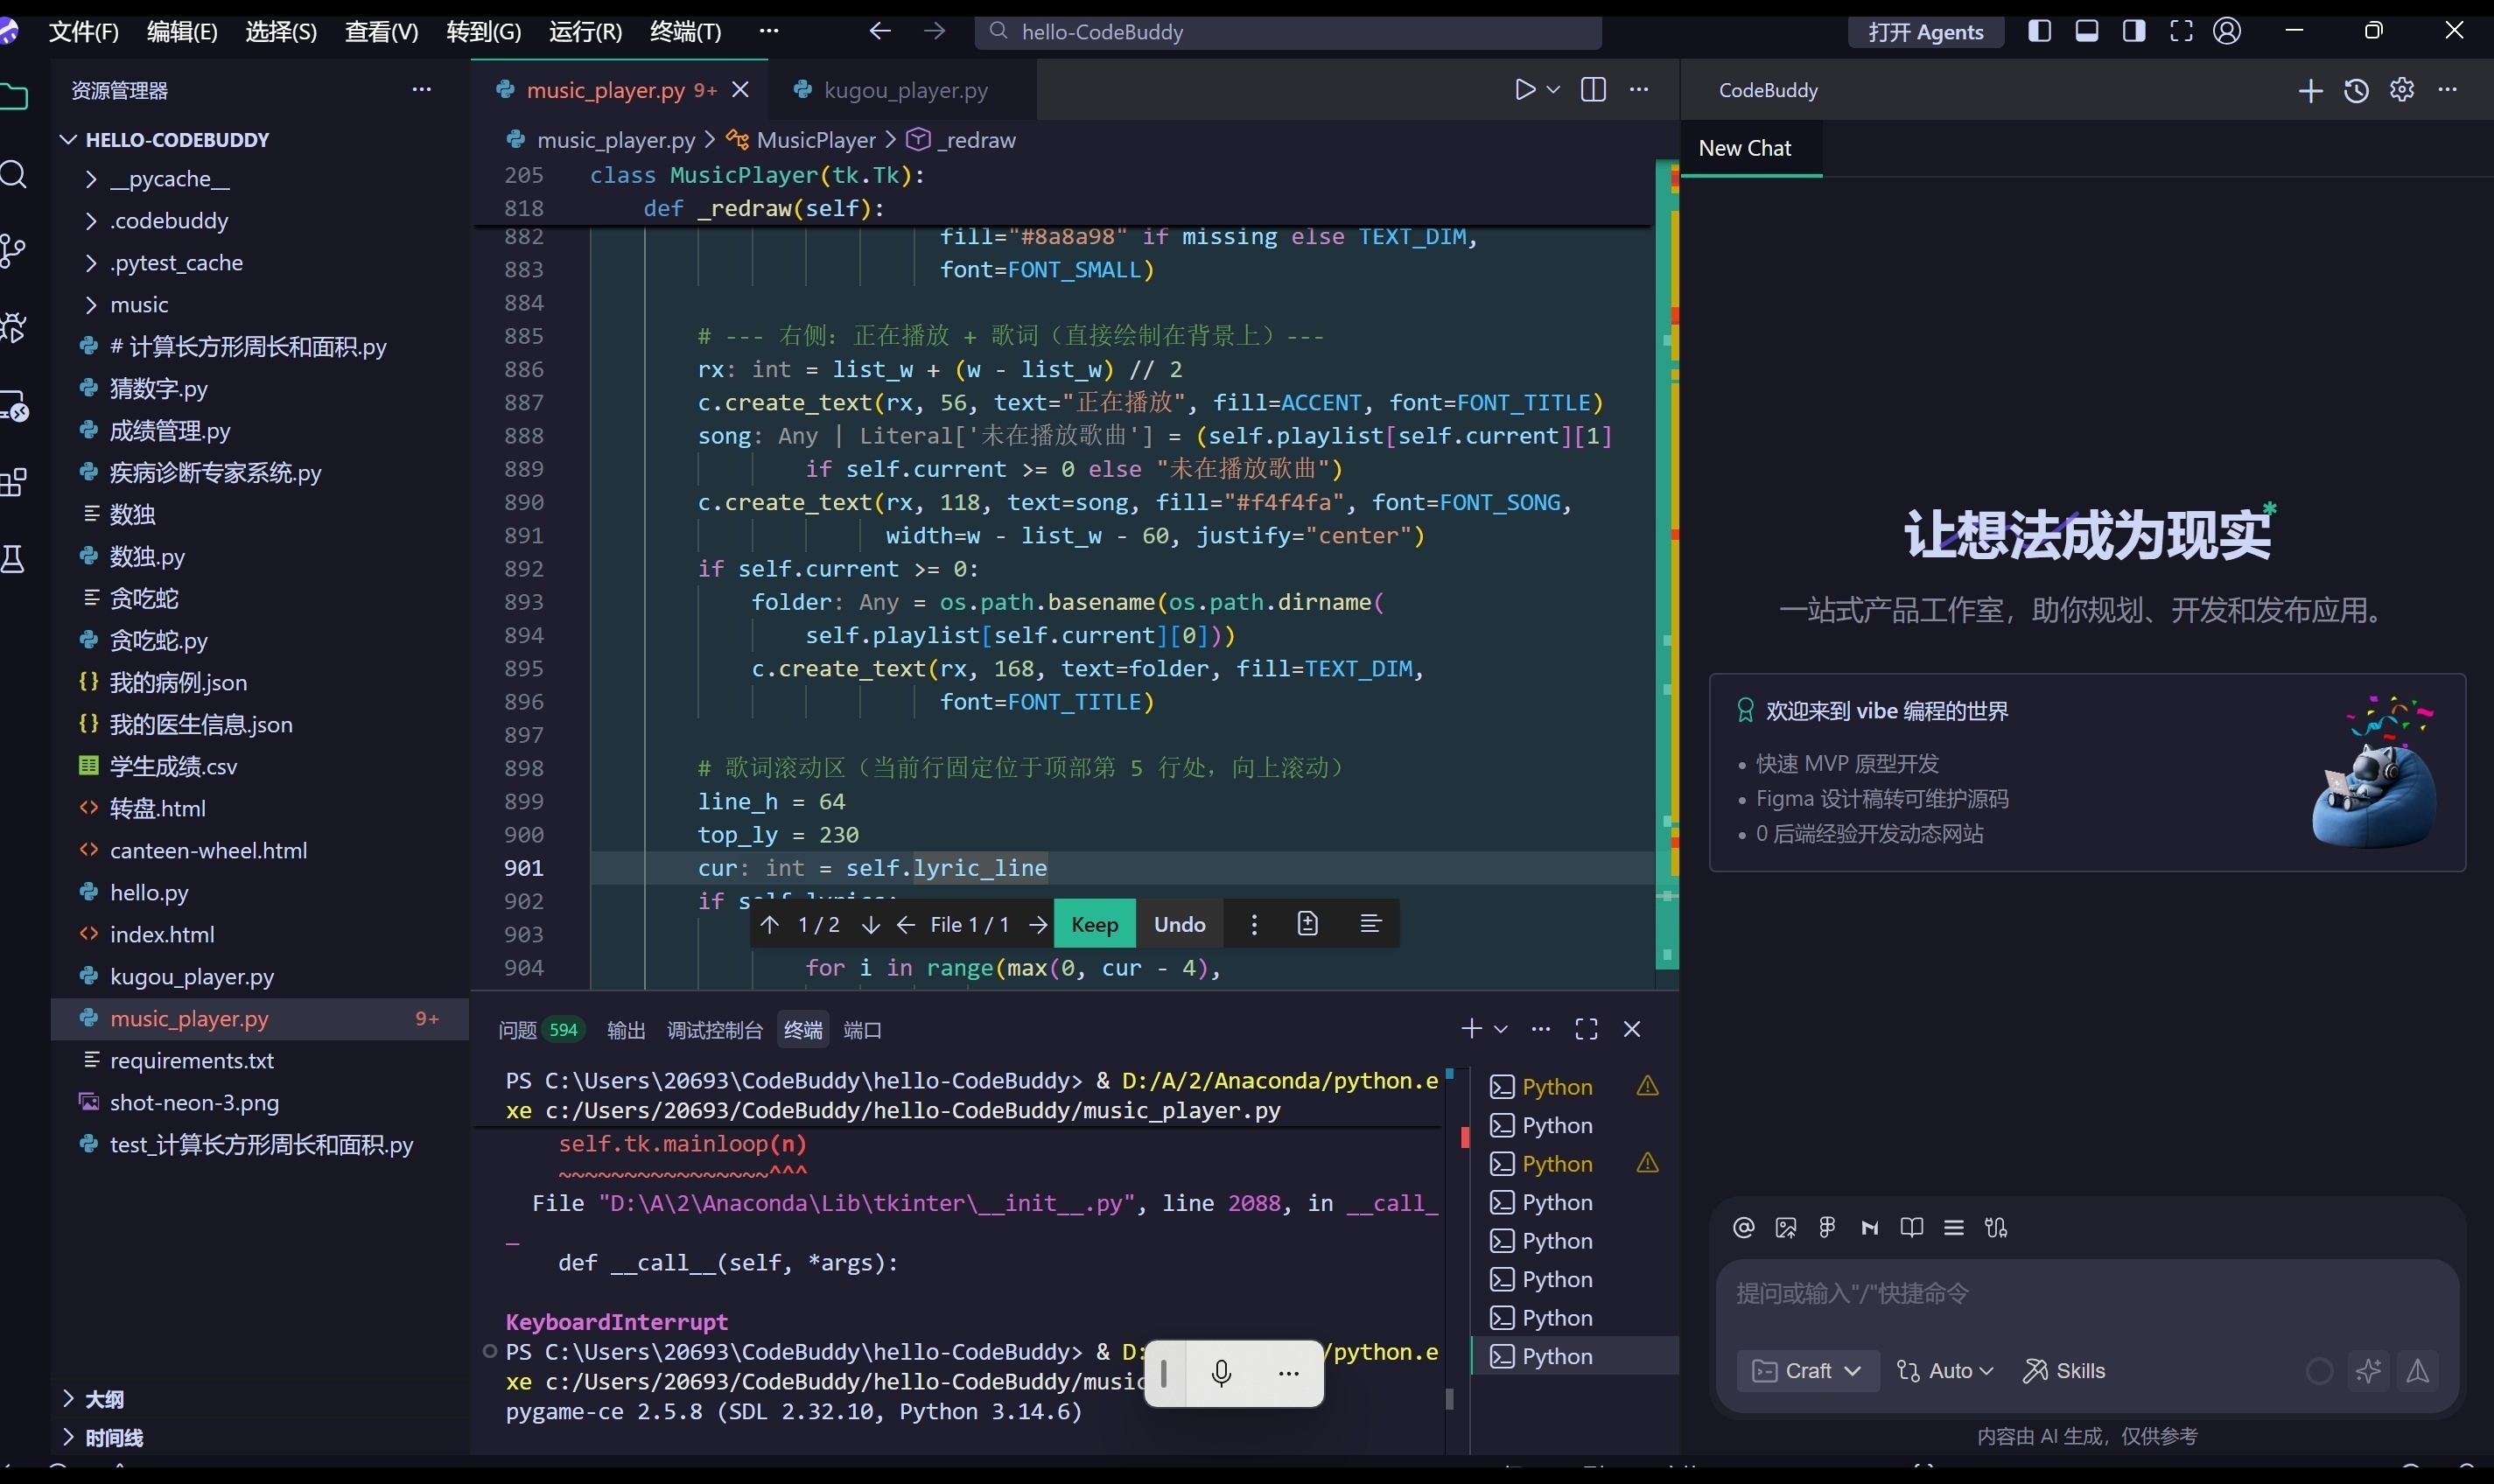Click the hello-CodeBuddy search box
Screen dimensions: 2494x1484
click(x=1288, y=32)
